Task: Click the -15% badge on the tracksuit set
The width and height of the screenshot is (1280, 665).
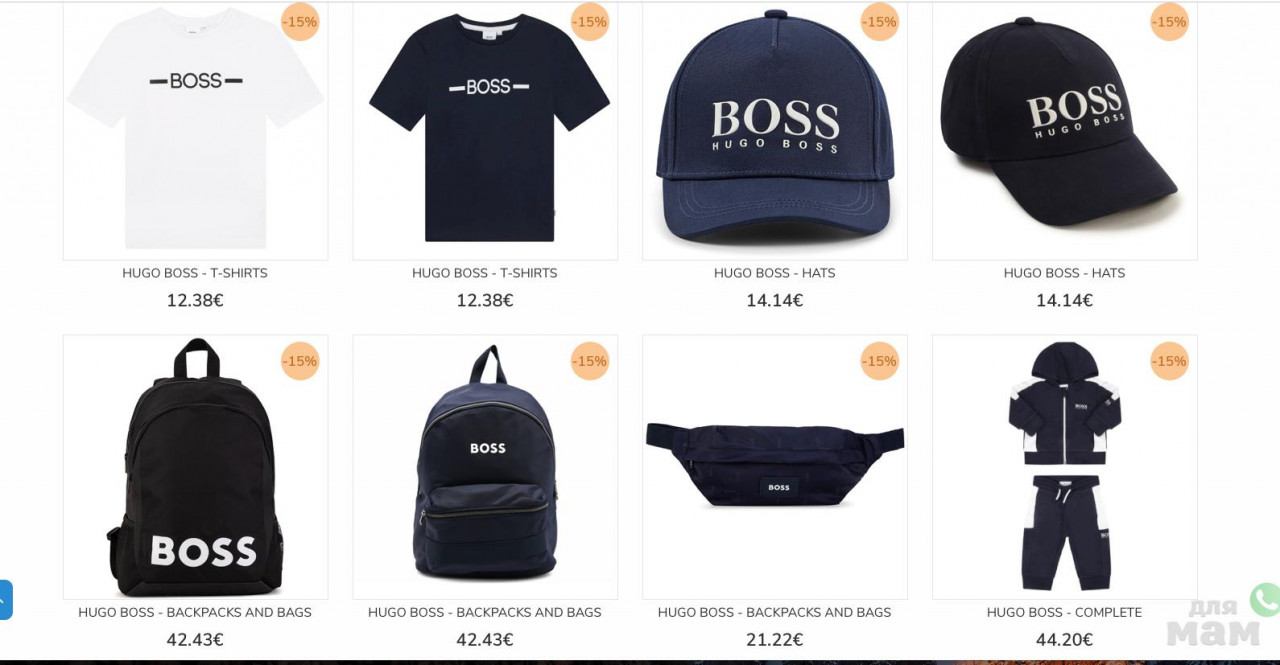Action: (x=1169, y=361)
